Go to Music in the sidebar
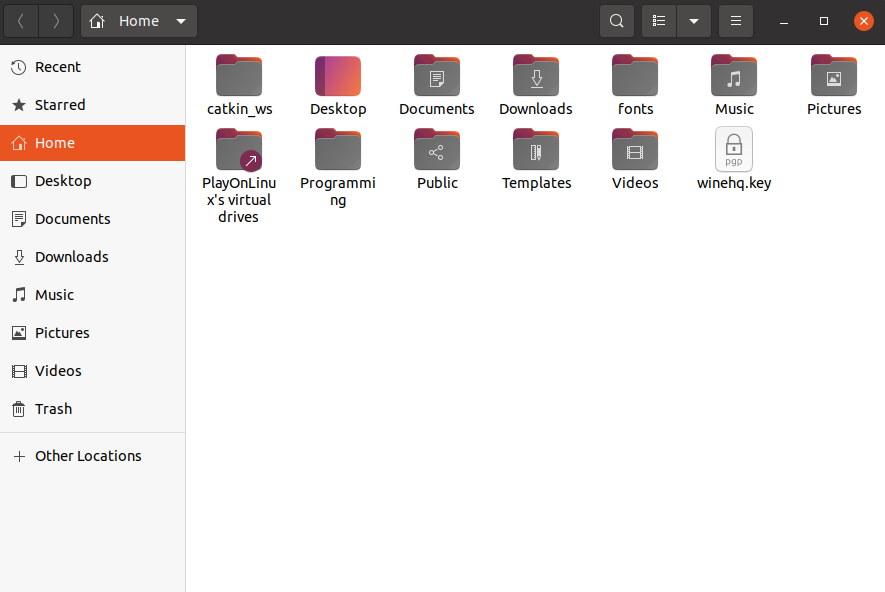This screenshot has height=592, width=885. (x=93, y=295)
